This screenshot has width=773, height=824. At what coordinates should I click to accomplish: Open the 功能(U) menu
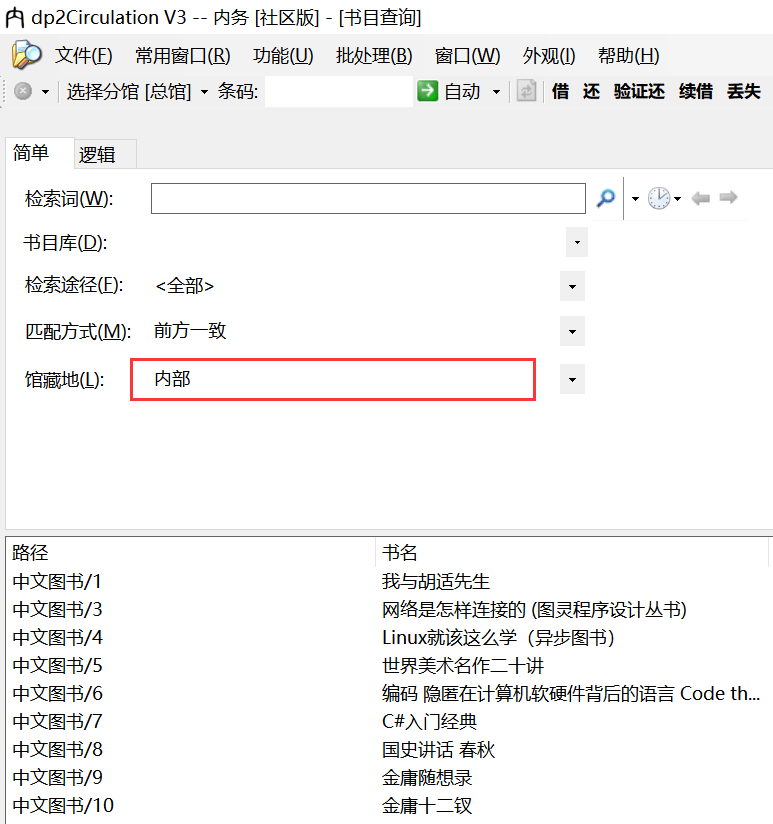click(x=283, y=55)
